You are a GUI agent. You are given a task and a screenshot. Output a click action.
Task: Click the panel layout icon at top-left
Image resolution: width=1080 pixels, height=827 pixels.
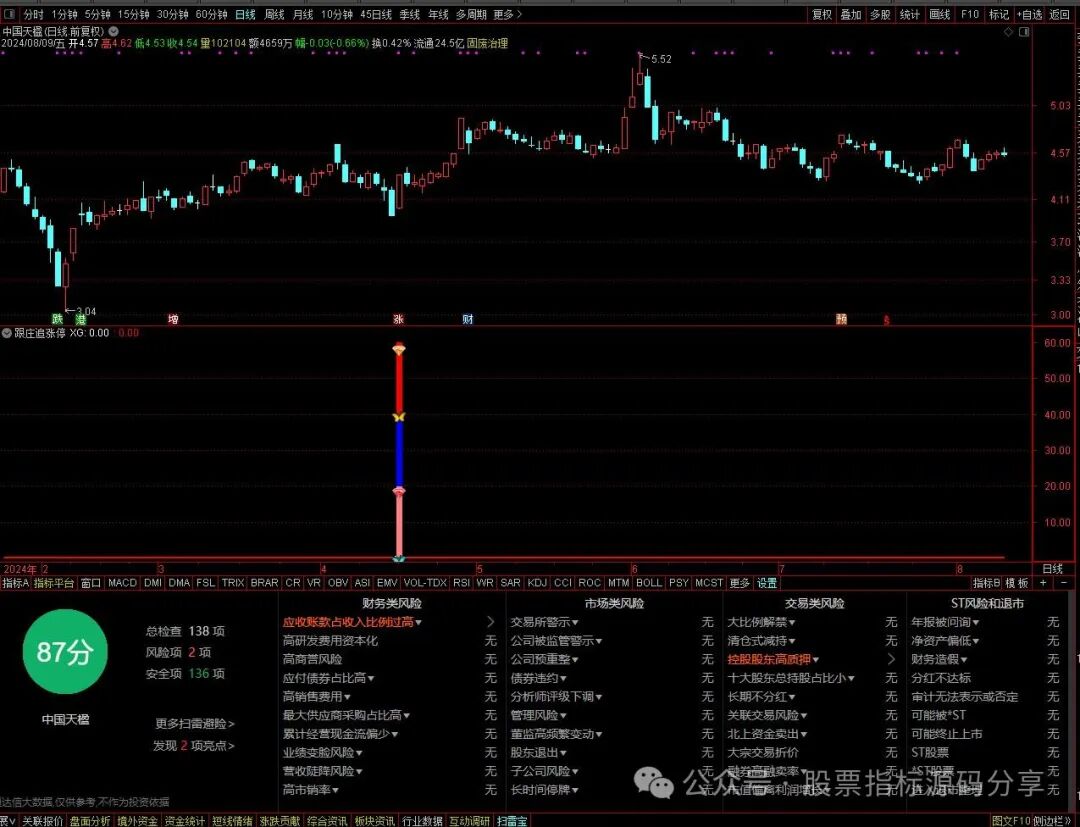[10, 14]
